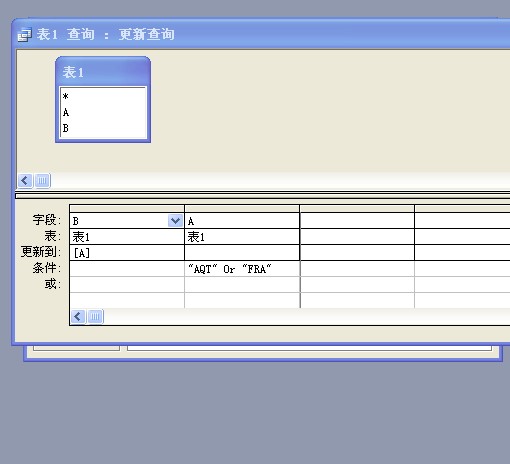Click the field cell showing A

pos(242,221)
